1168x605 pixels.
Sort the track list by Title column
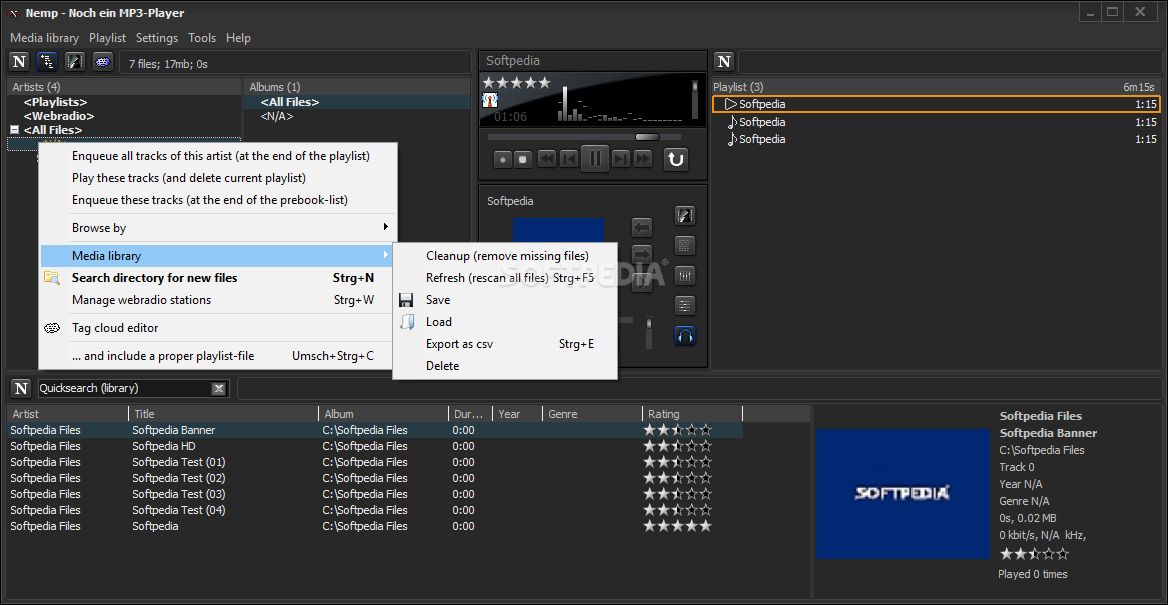[223, 414]
